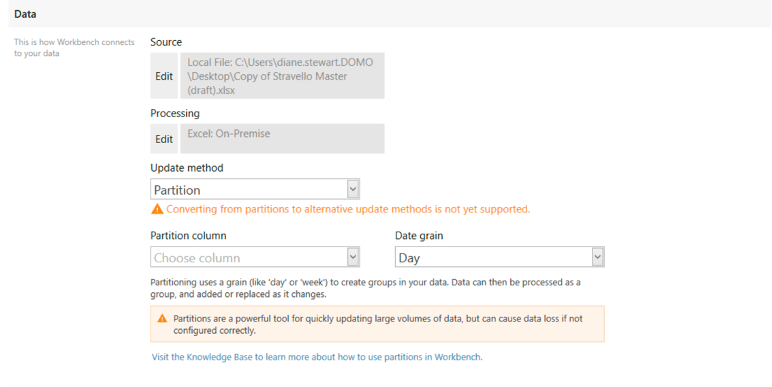
Task: Open the Choose column partition dropdown
Action: click(x=255, y=258)
